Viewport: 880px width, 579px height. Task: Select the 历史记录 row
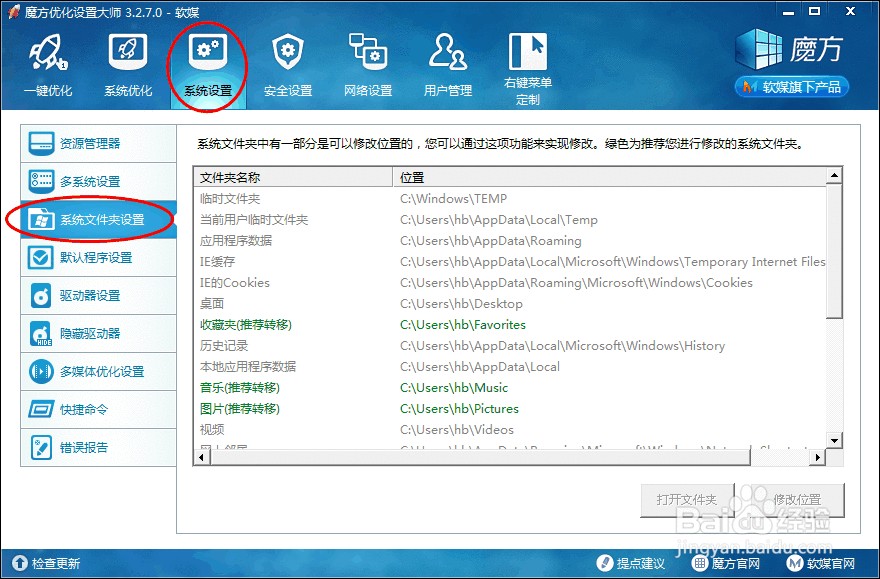click(x=510, y=346)
